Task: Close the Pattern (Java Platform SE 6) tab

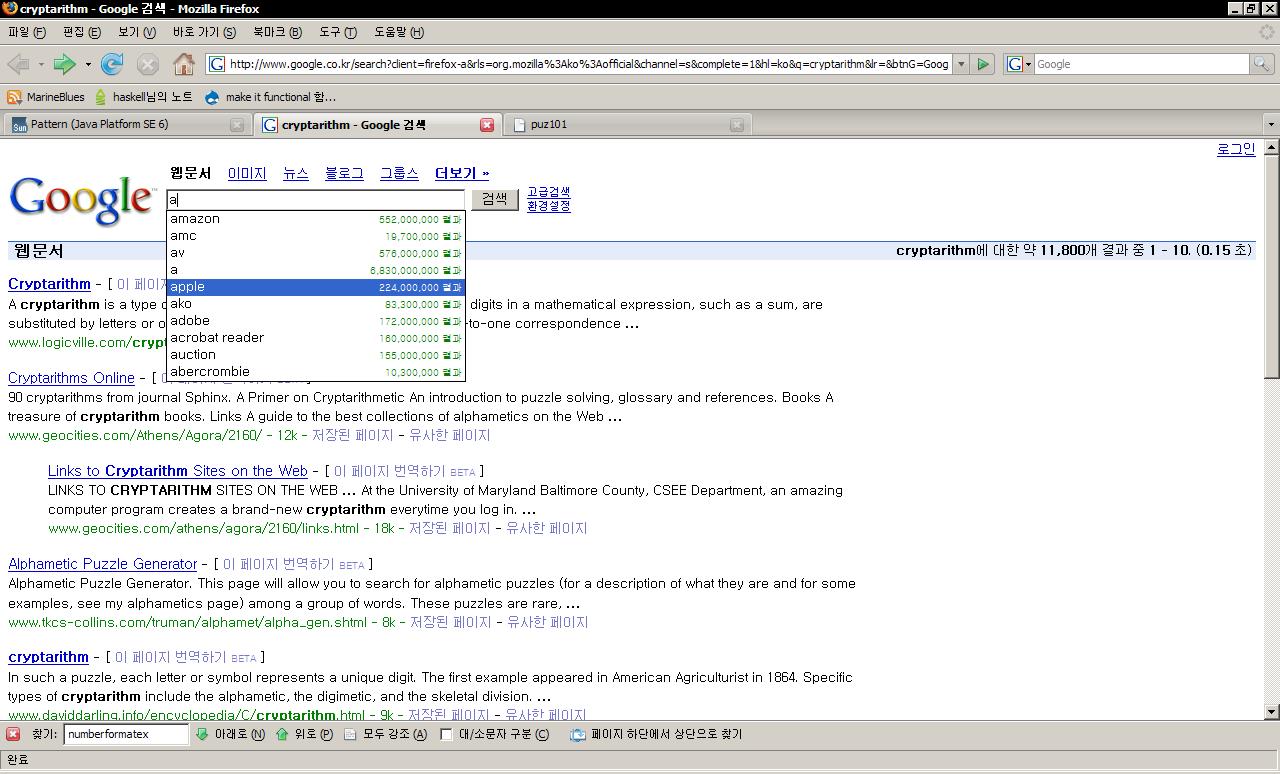Action: pyautogui.click(x=237, y=125)
